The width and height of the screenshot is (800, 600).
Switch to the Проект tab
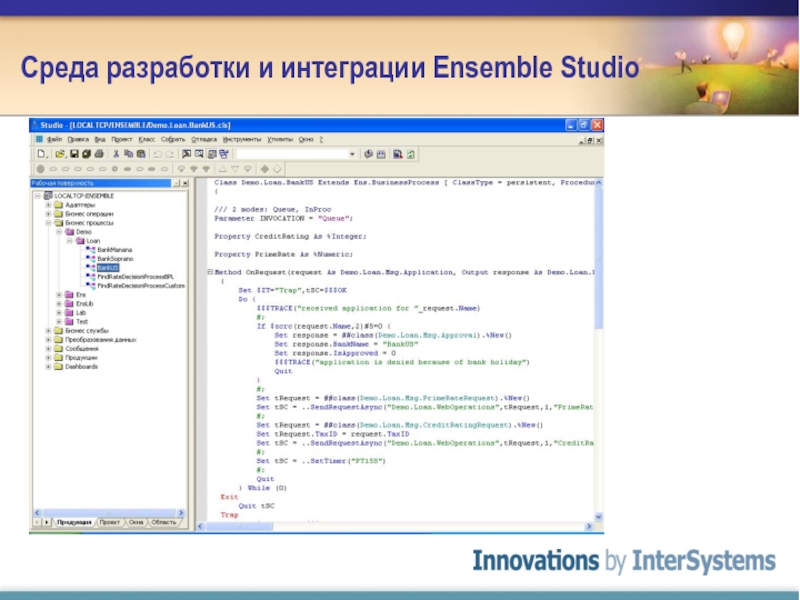pyautogui.click(x=110, y=521)
